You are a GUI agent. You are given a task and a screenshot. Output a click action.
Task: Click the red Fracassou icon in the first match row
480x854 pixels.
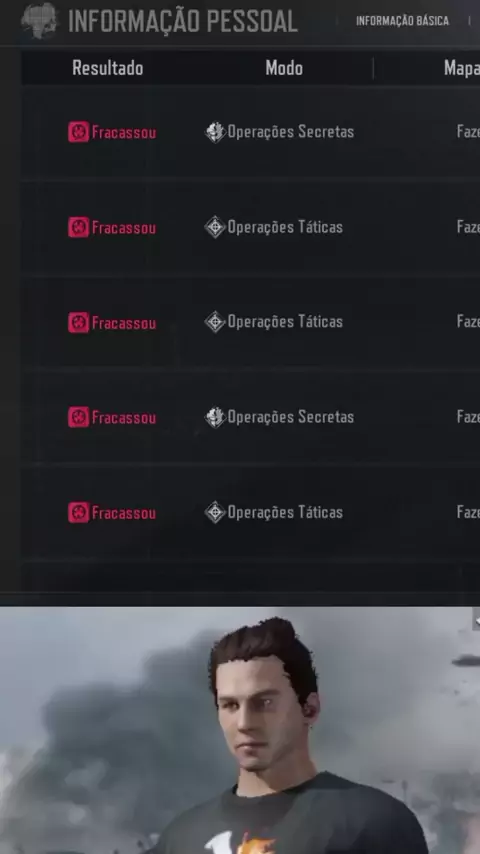(78, 132)
